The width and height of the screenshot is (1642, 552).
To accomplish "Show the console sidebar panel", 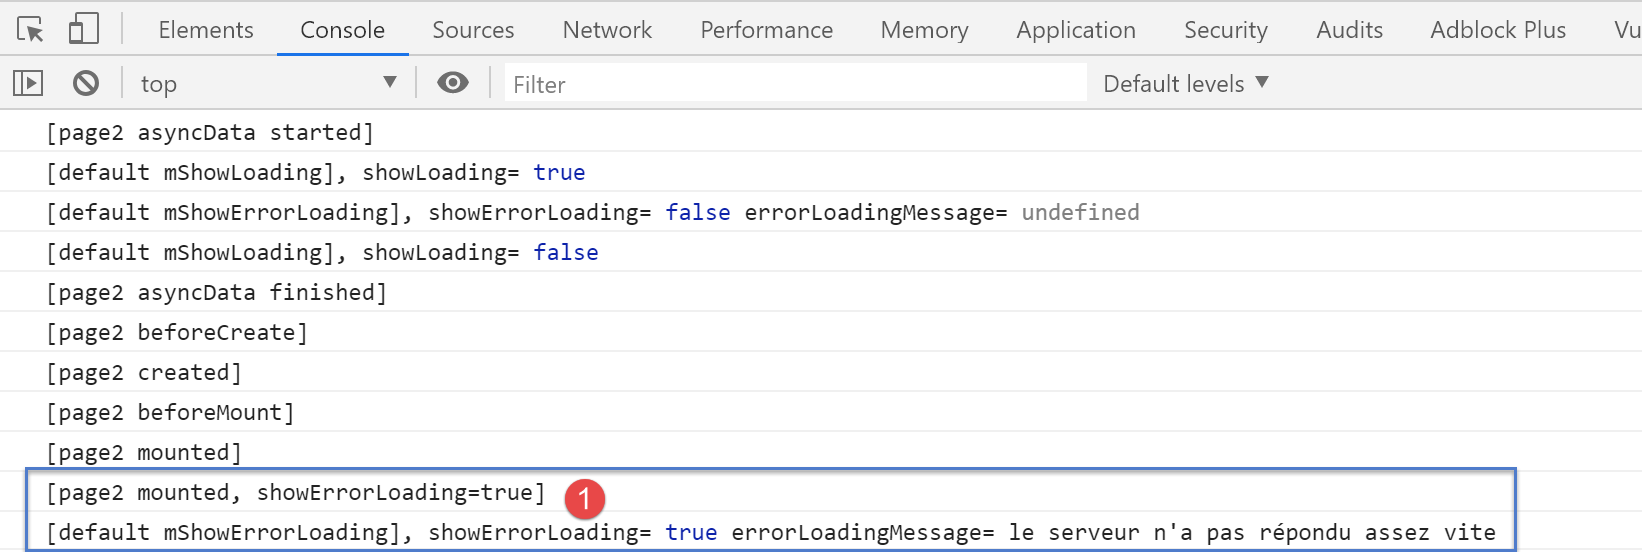I will click(x=28, y=83).
